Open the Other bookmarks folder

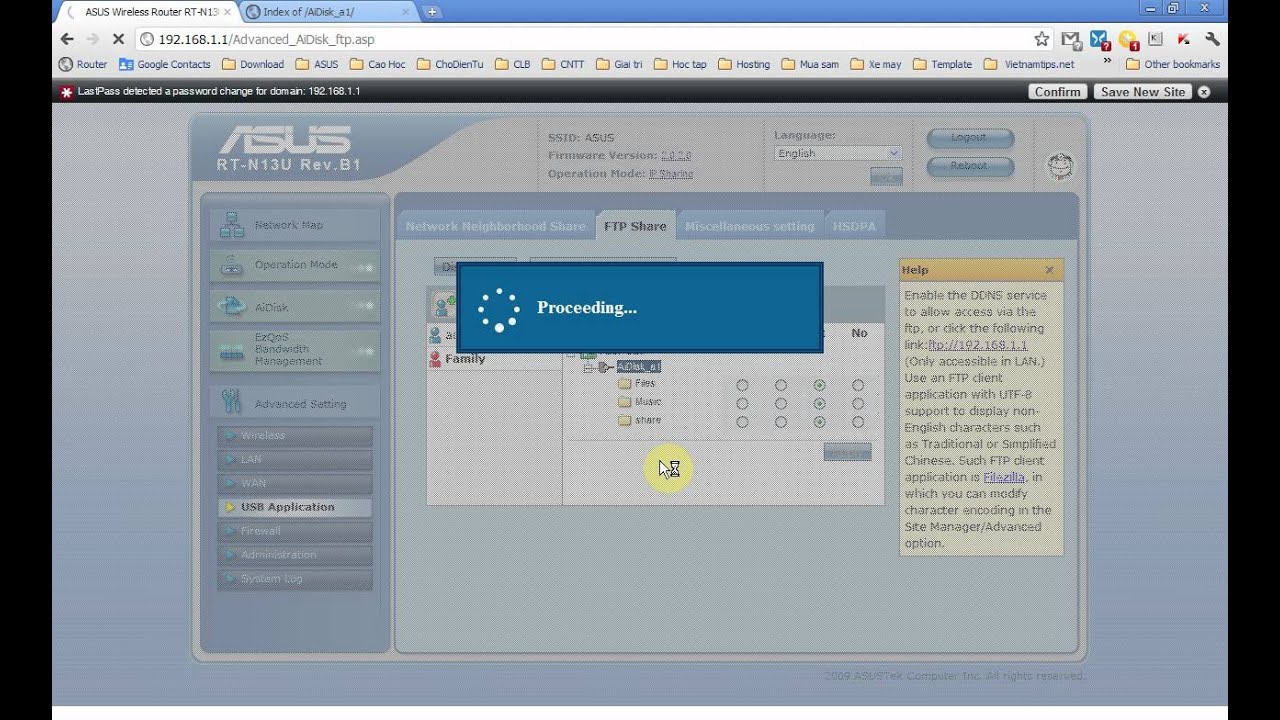point(1172,64)
